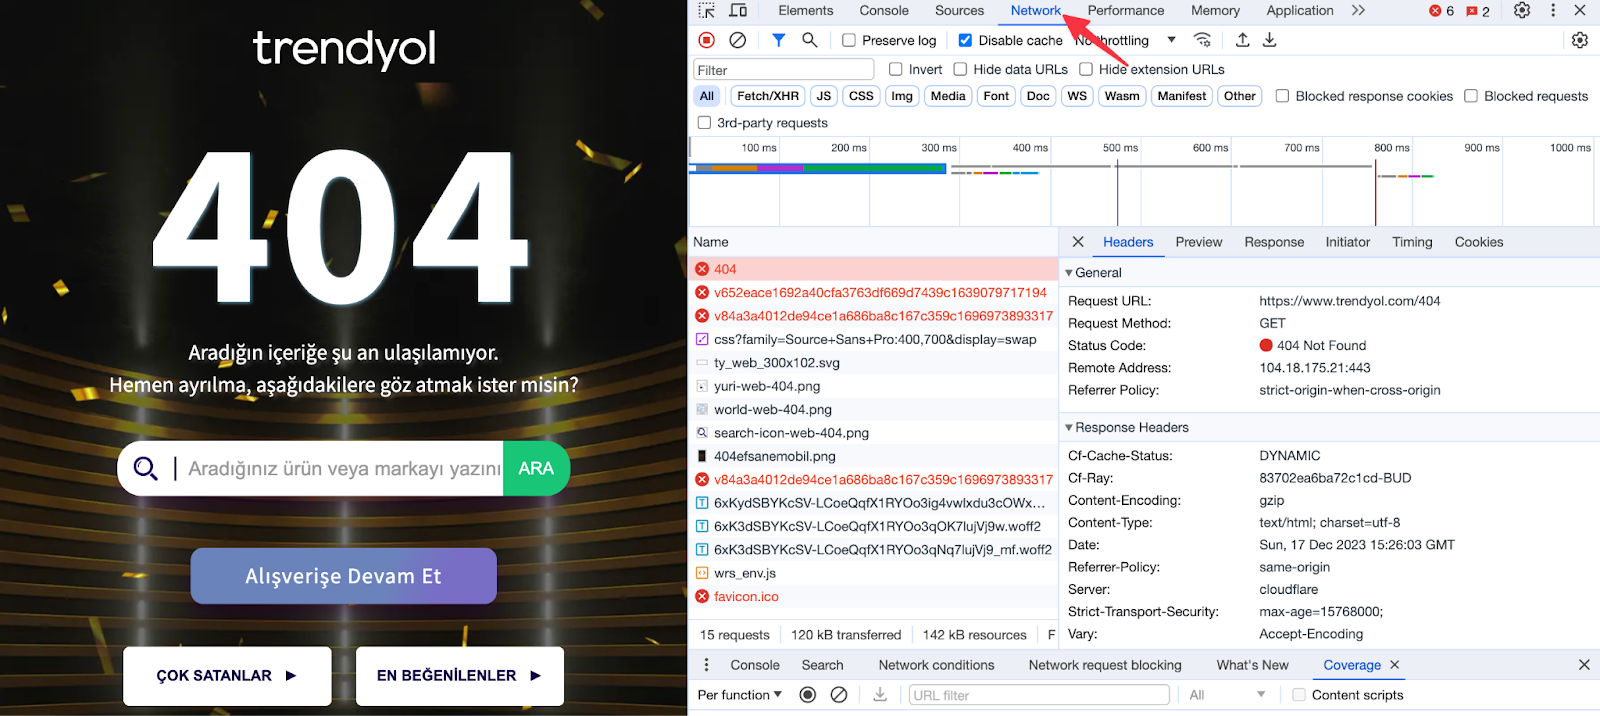Start instrumenting coverage record button
The image size is (1600, 716).
(808, 695)
